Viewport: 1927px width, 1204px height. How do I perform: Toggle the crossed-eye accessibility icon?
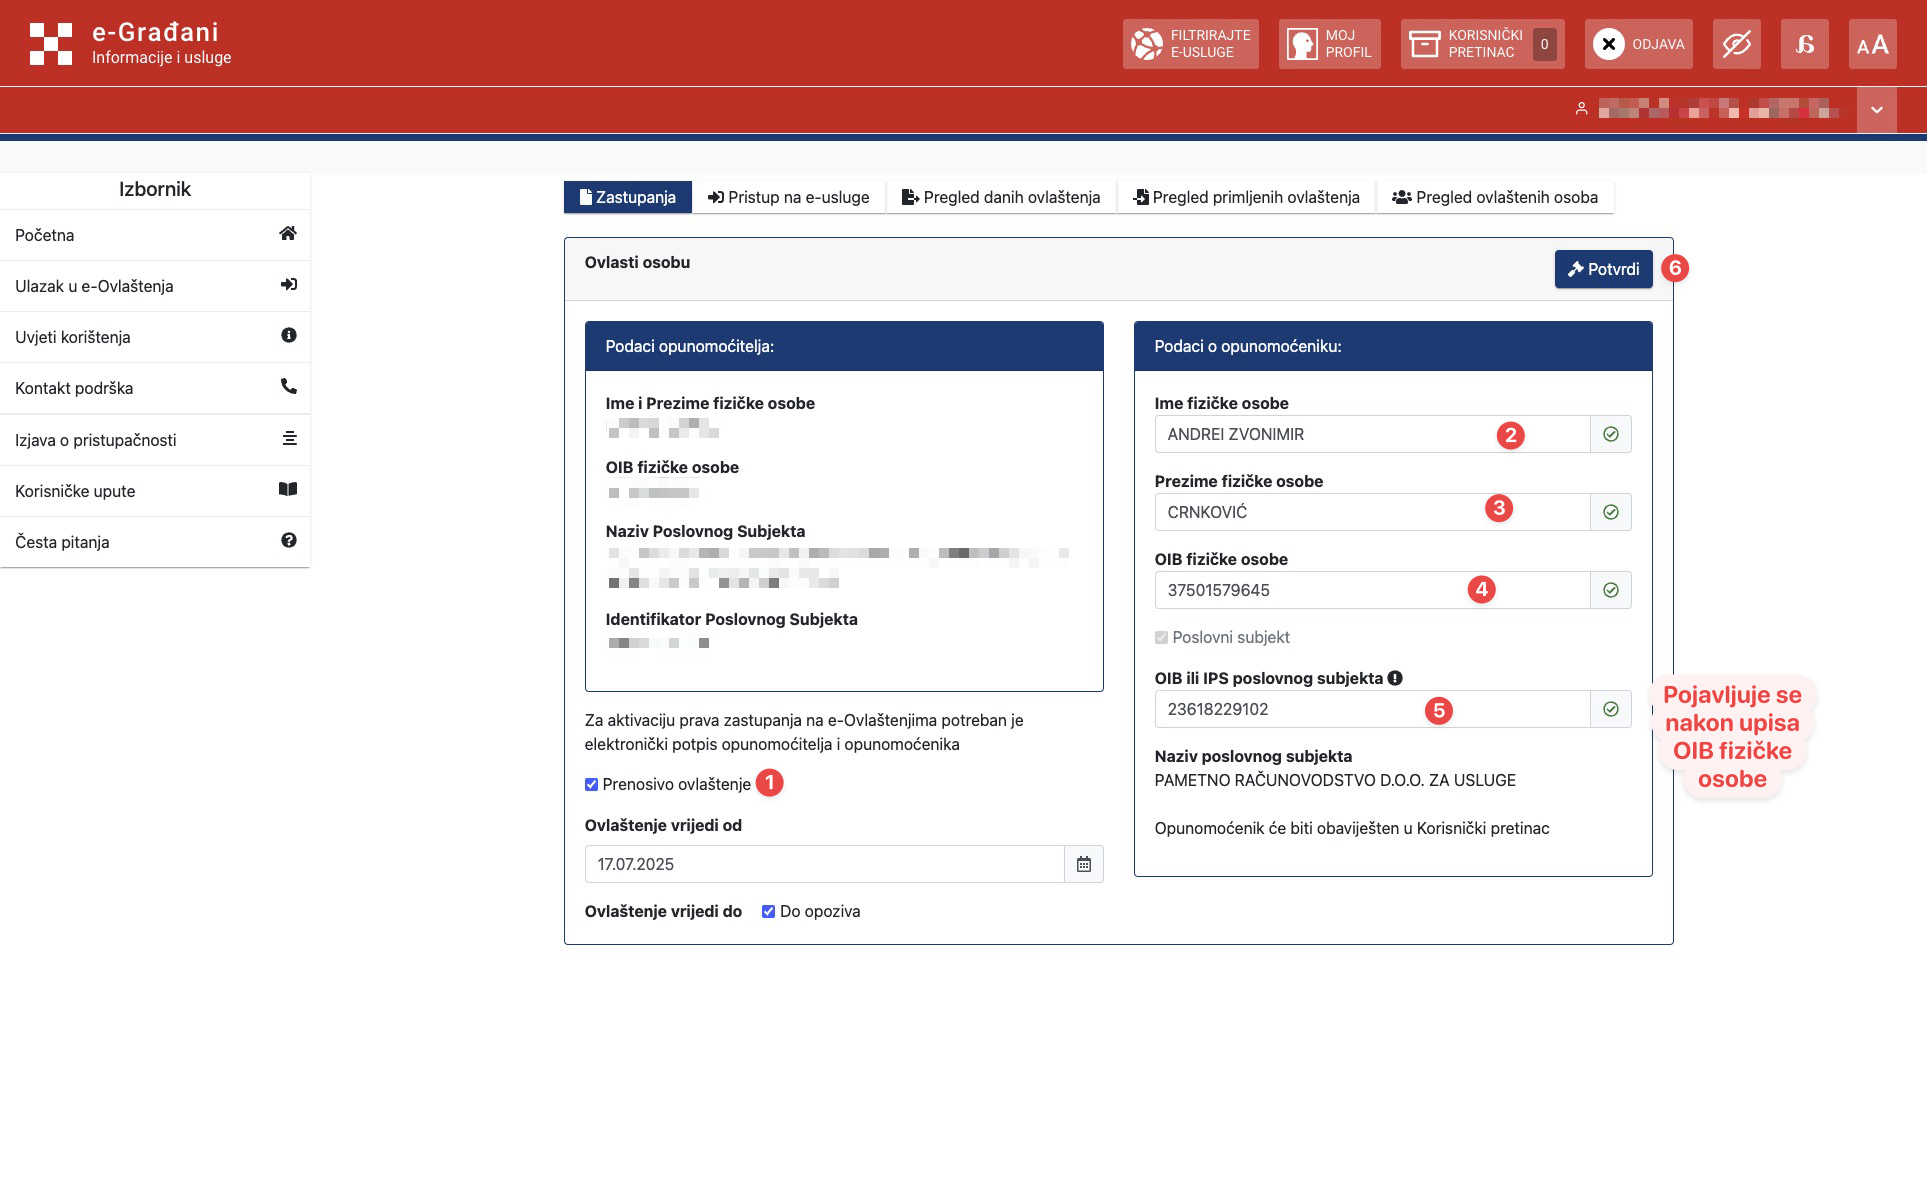(1736, 44)
